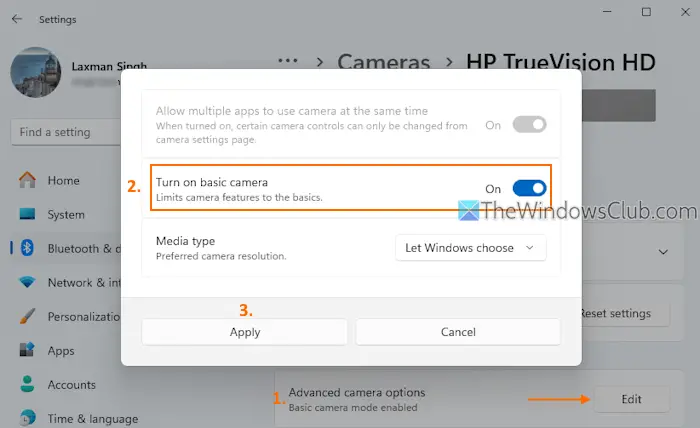This screenshot has width=700, height=428.
Task: Maximize the Settings window
Action: pyautogui.click(x=646, y=12)
